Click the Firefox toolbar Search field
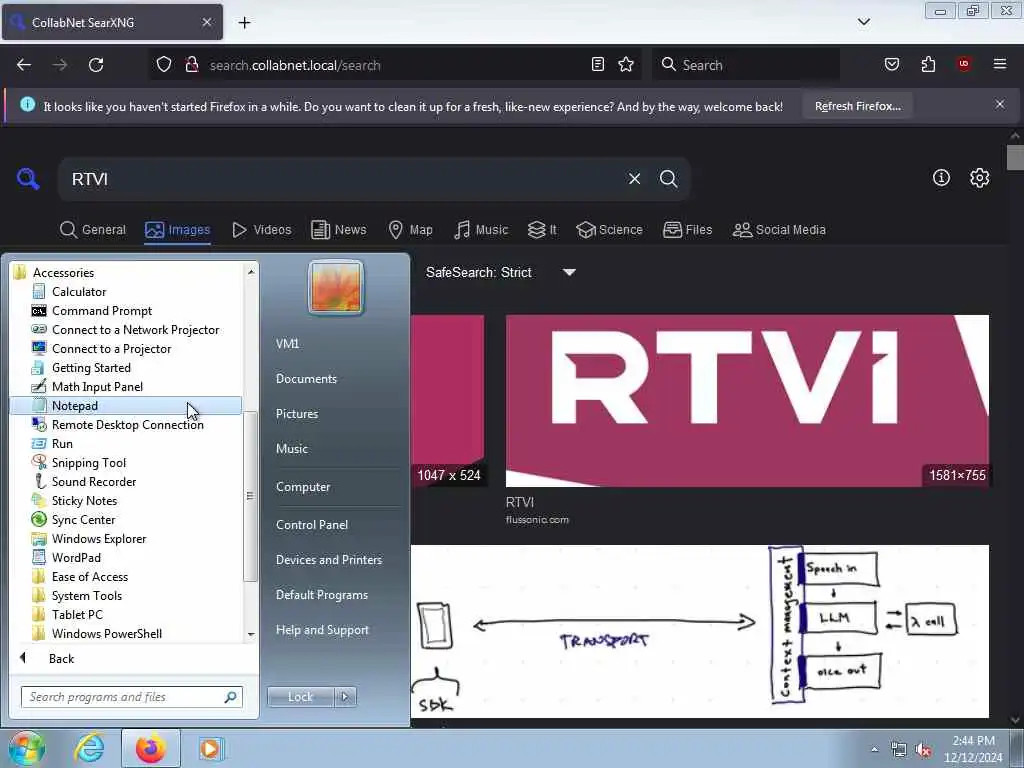This screenshot has width=1024, height=768. point(746,65)
